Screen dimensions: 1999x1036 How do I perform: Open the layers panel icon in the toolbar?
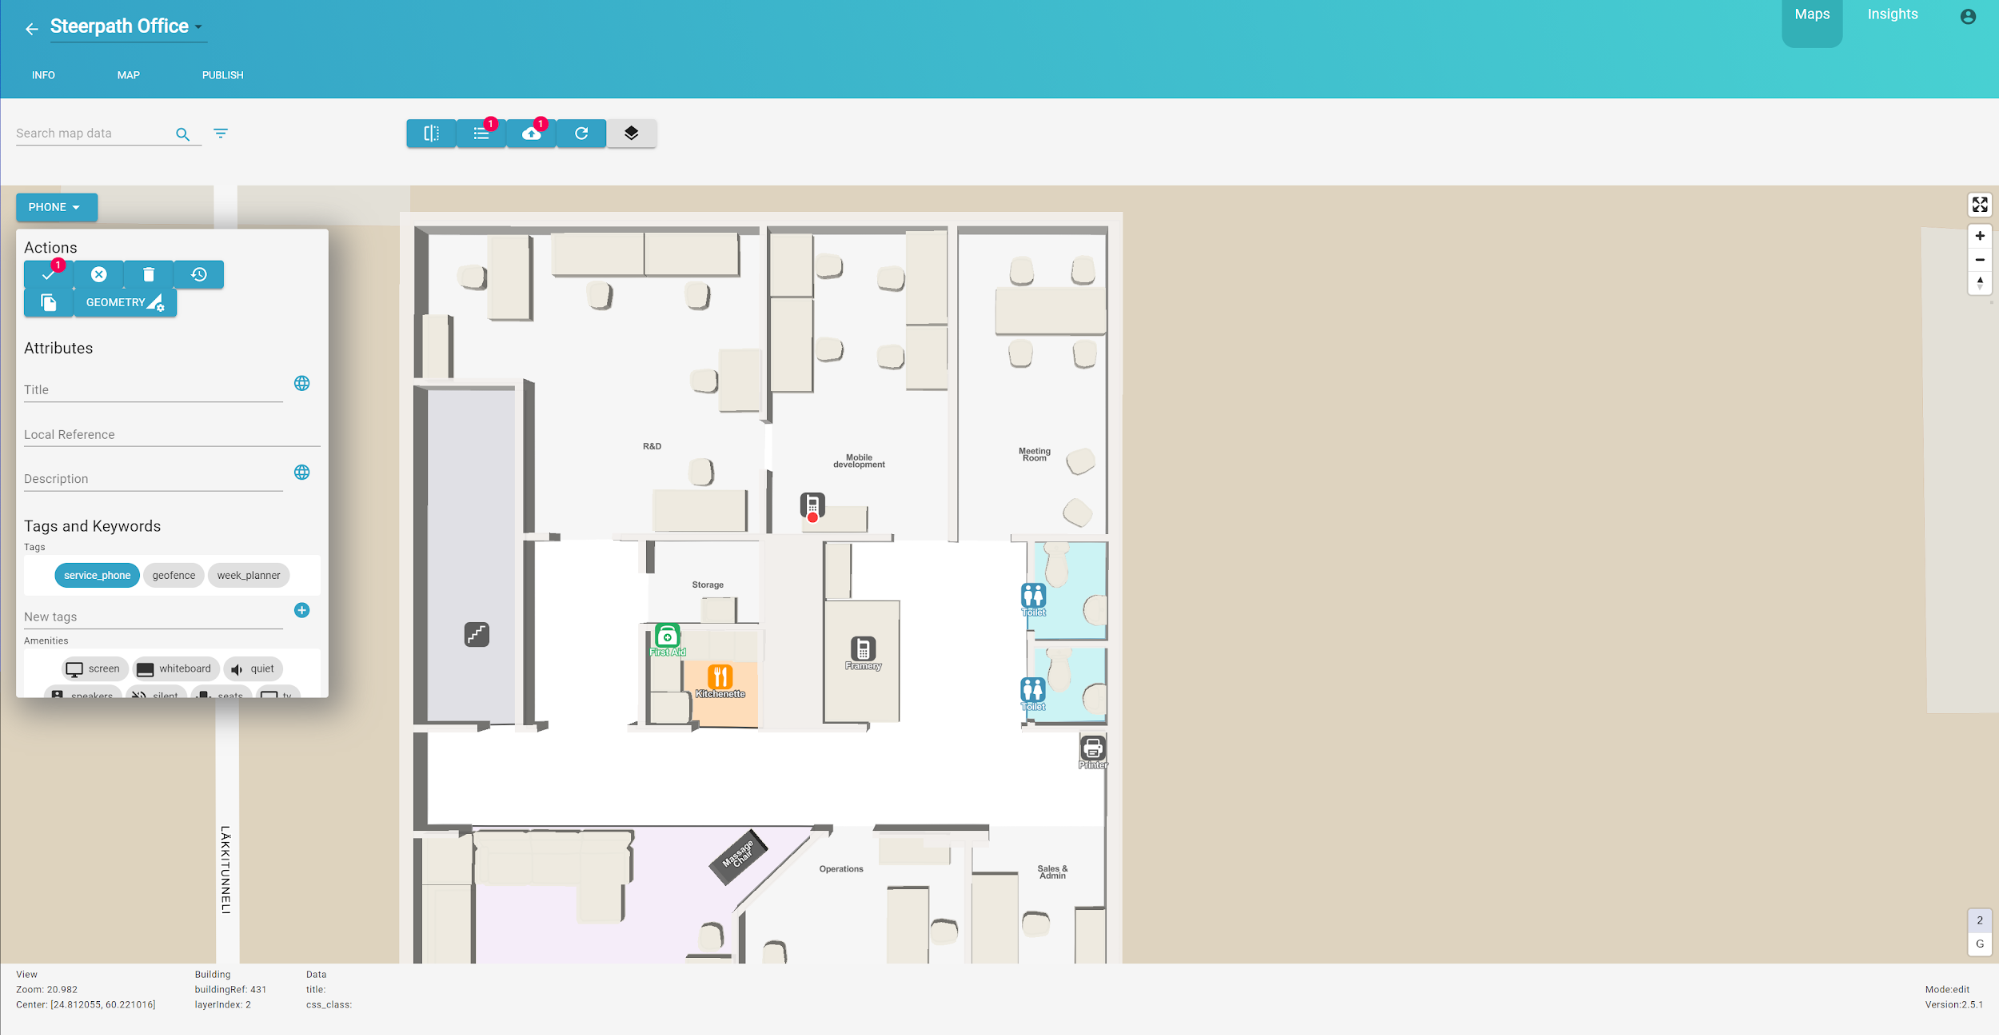[x=631, y=133]
